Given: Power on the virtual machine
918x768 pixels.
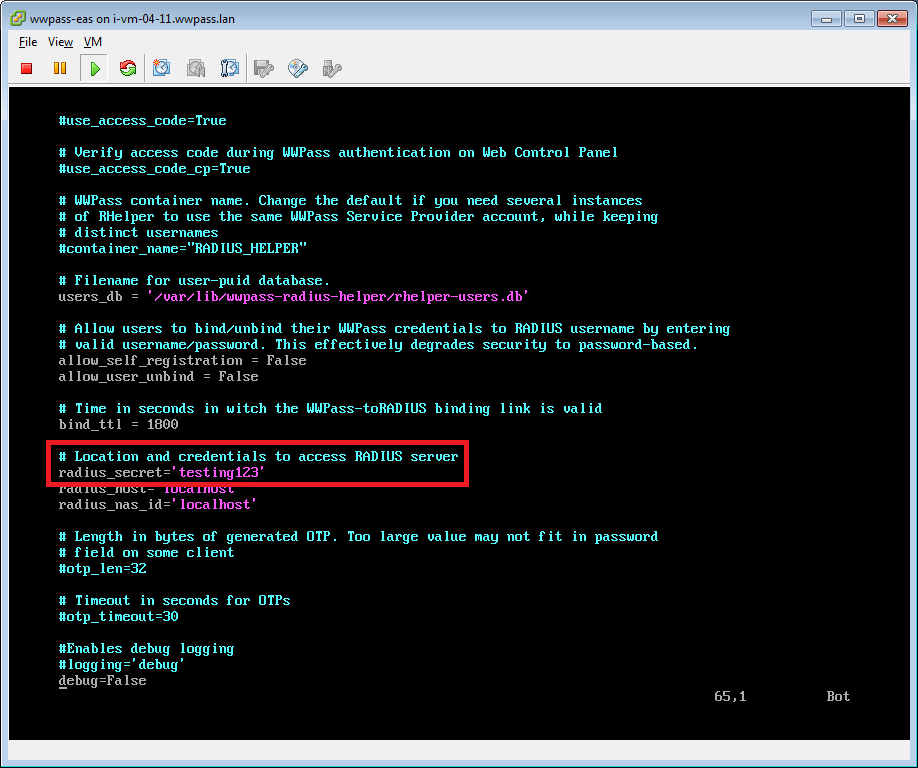Looking at the screenshot, I should pos(94,68).
